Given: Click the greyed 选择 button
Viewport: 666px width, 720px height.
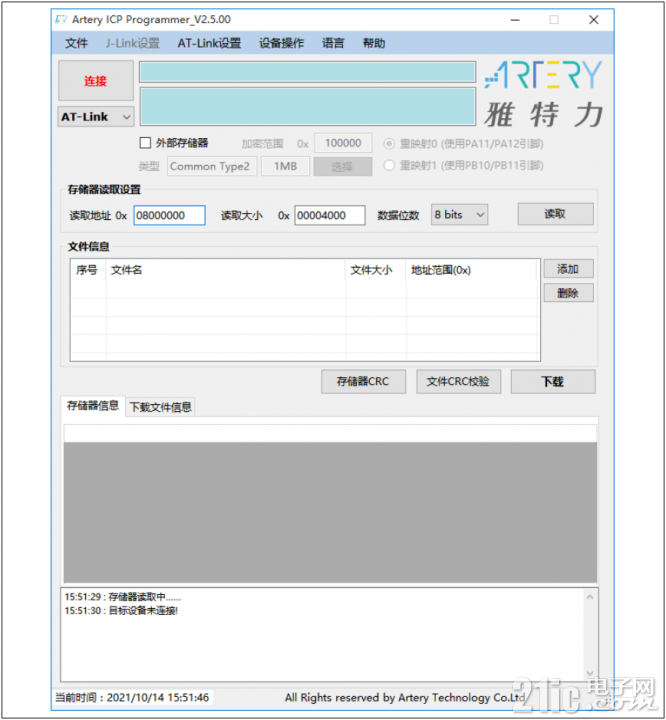Looking at the screenshot, I should pos(343,166).
